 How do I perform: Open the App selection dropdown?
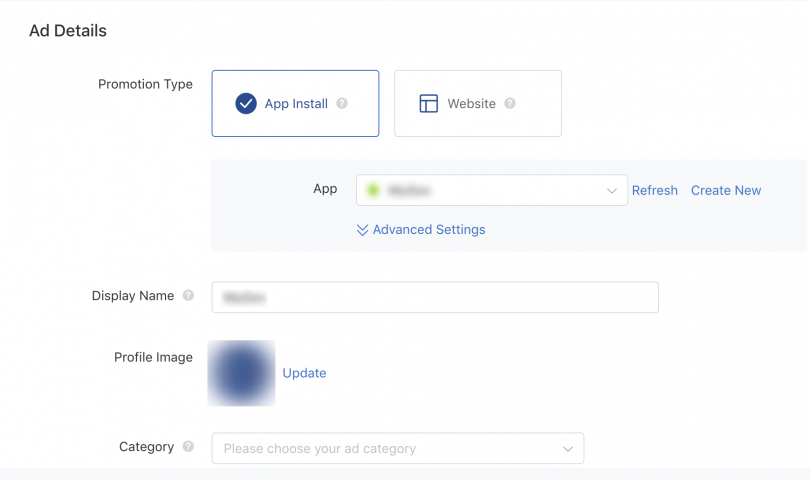pos(490,190)
